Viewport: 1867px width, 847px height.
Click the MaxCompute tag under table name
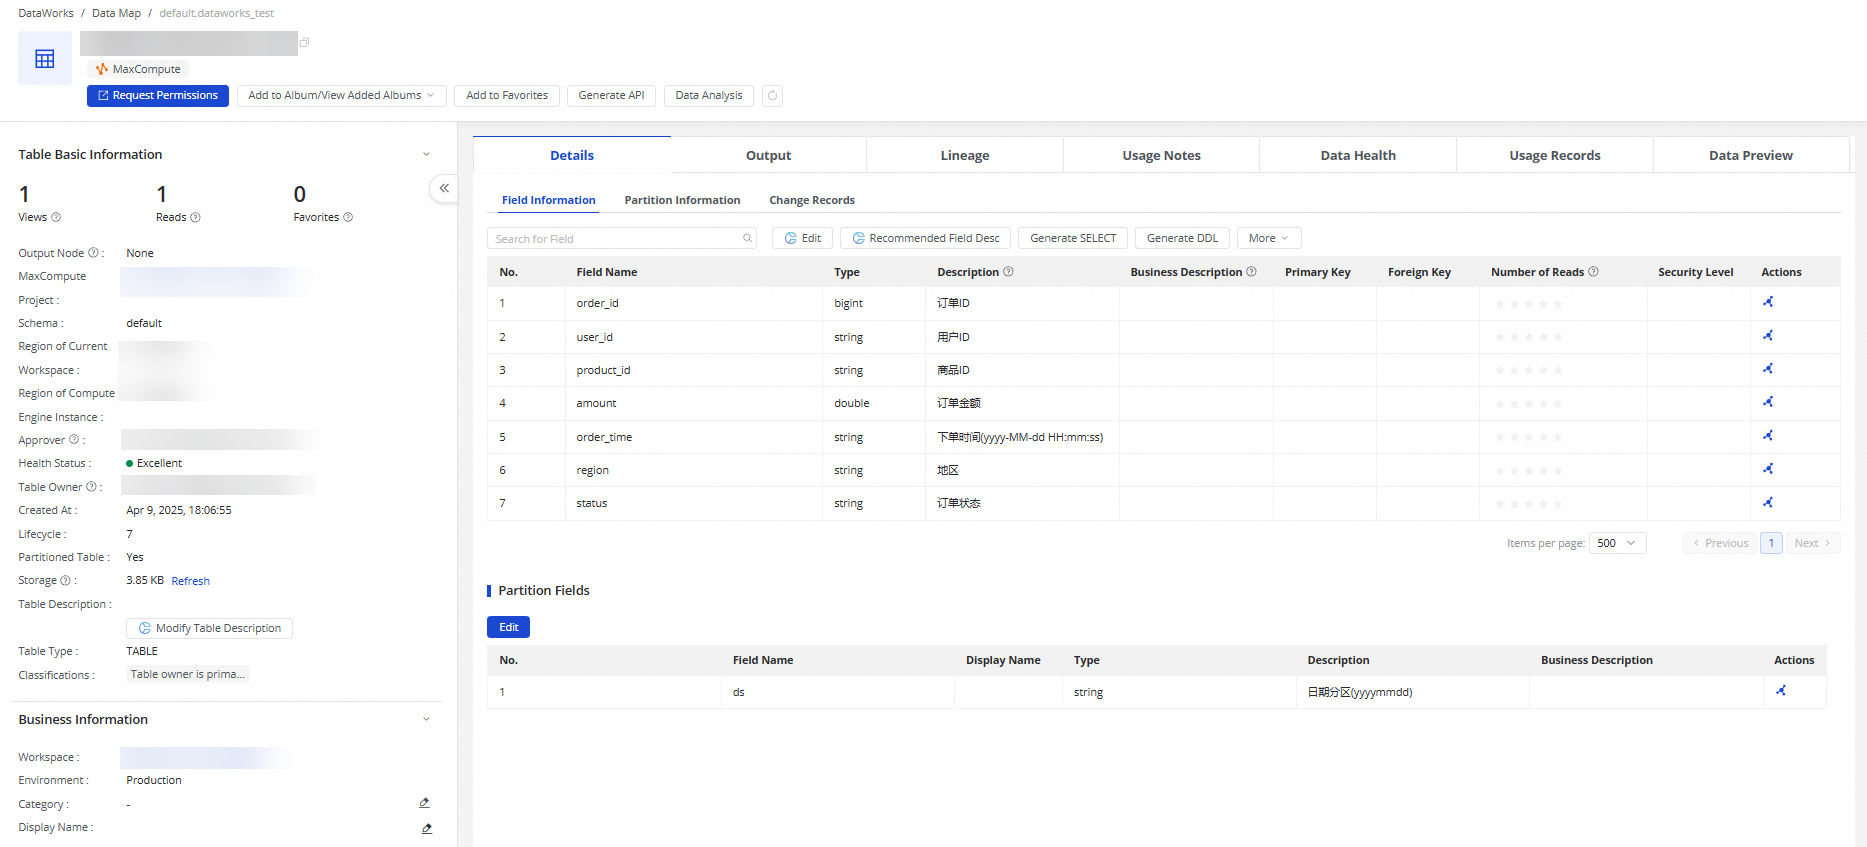[138, 69]
